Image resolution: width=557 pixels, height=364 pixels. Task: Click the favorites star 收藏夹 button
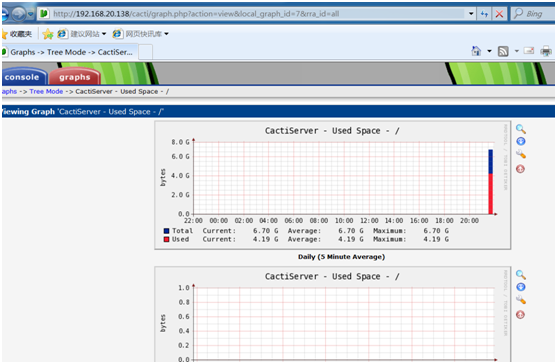pyautogui.click(x=17, y=34)
